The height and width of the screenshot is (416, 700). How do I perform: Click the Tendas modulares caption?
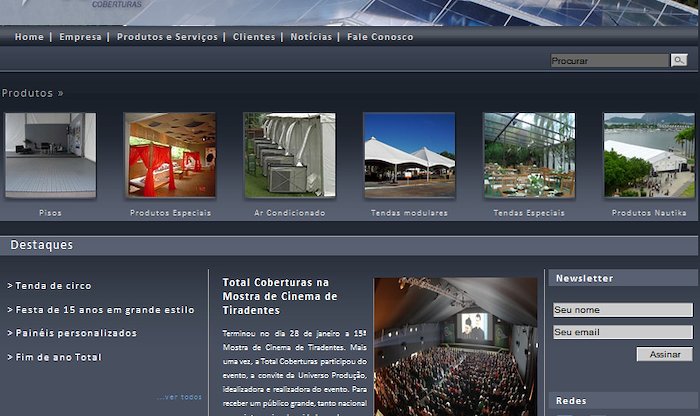[409, 213]
